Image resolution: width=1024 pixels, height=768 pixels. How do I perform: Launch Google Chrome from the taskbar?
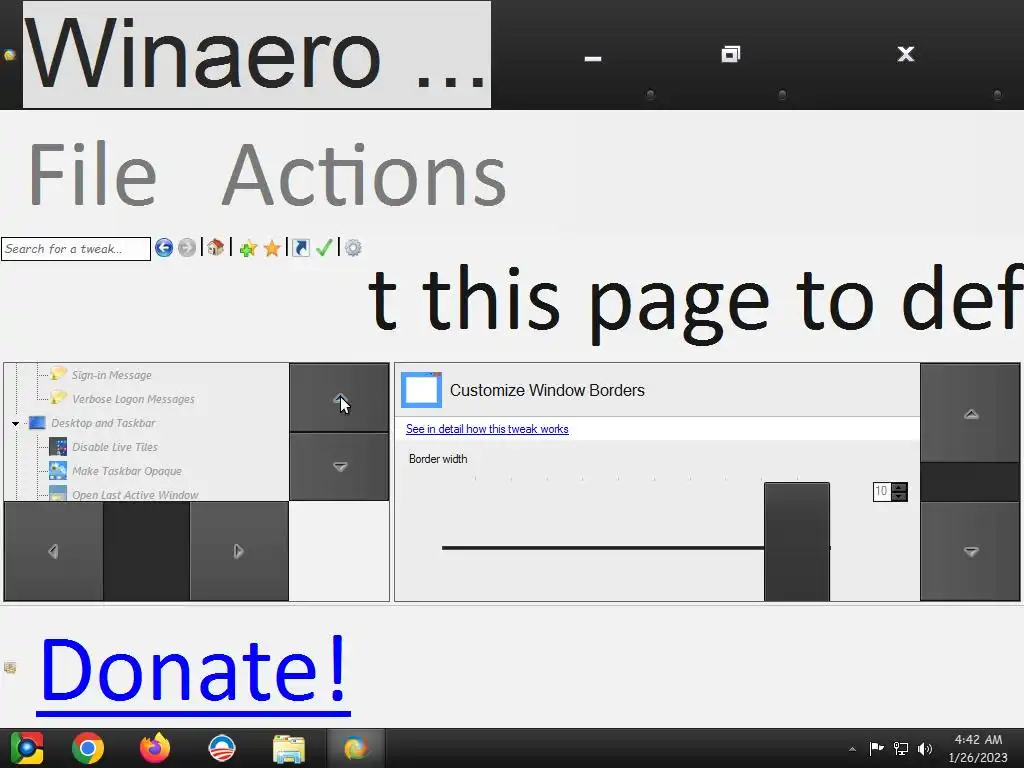coord(88,748)
